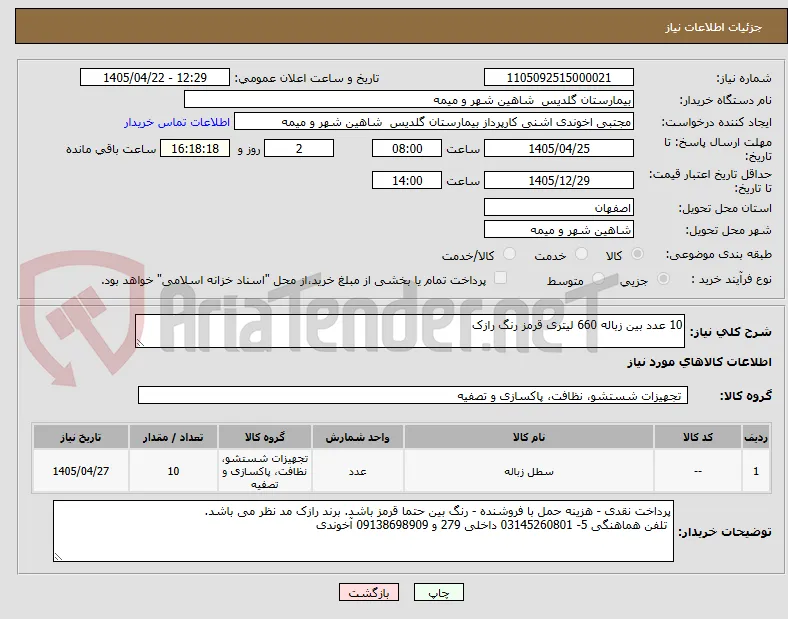Click the چاپ print button
The image size is (788, 619).
tap(439, 592)
